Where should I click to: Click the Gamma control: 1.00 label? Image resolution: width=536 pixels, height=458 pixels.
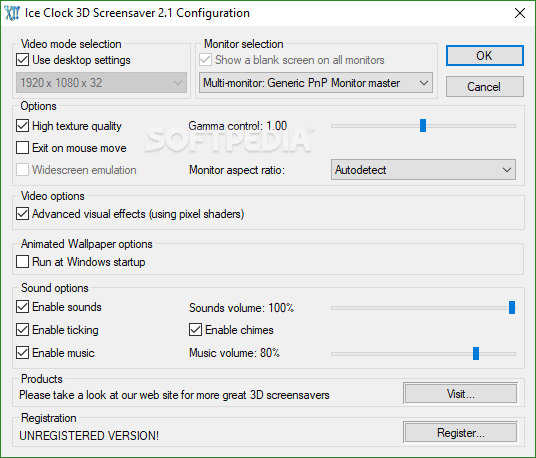pos(238,126)
